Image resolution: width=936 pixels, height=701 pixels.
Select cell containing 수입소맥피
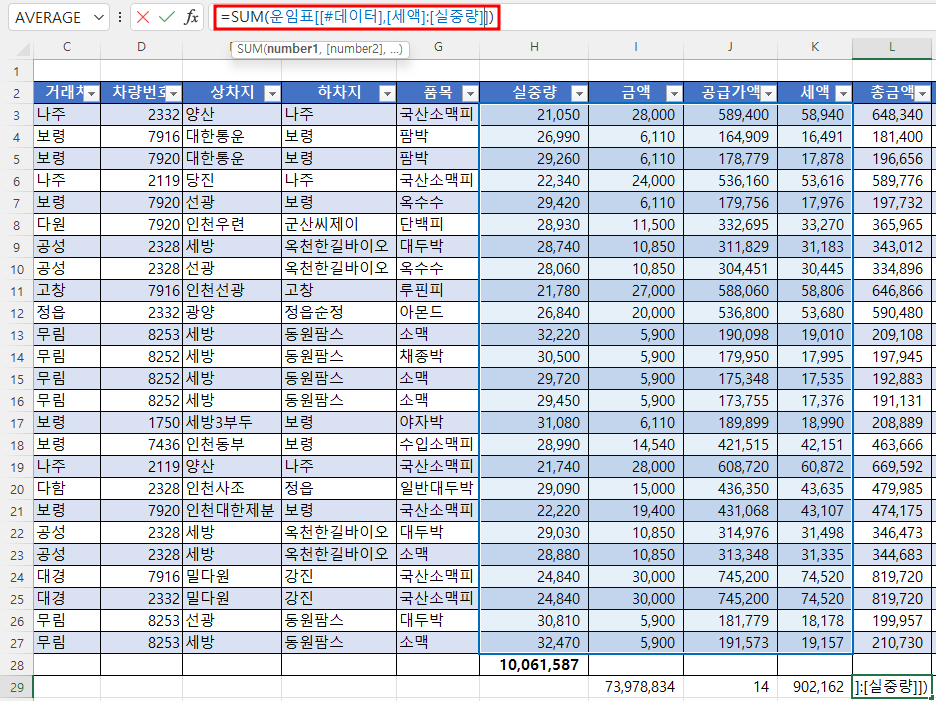(x=438, y=445)
